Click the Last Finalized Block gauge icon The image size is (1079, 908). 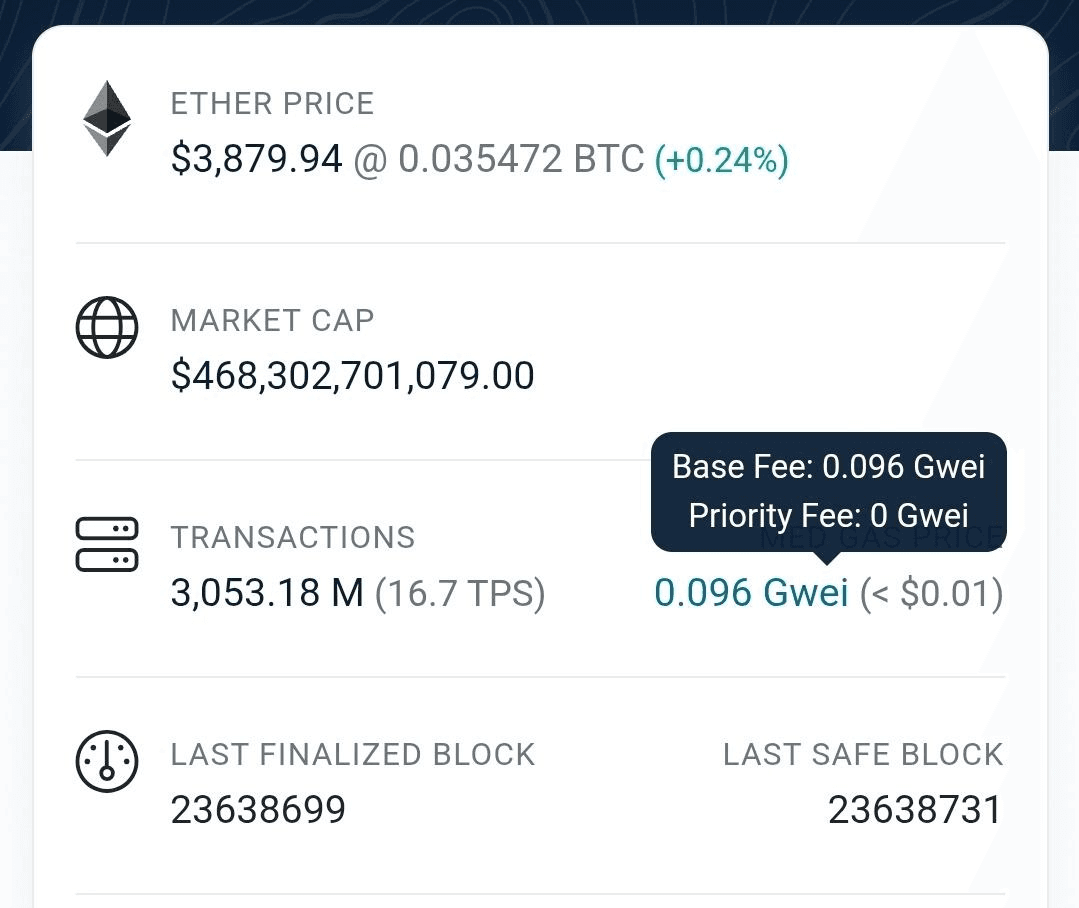coord(106,762)
